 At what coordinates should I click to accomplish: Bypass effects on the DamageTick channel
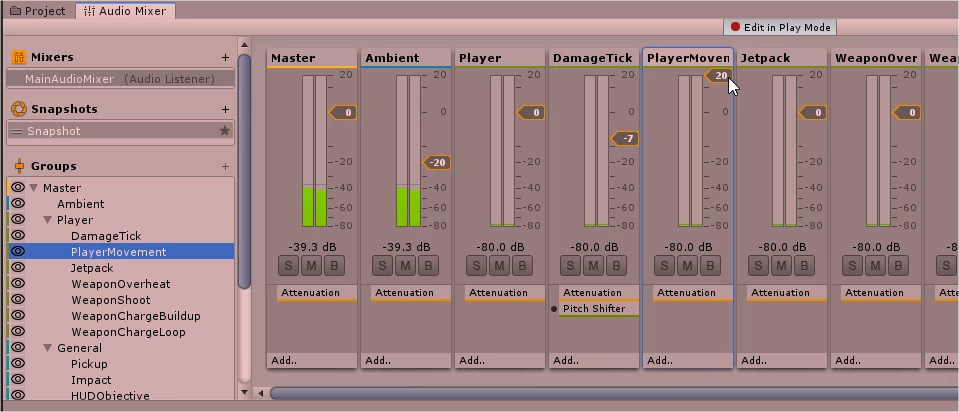click(616, 266)
